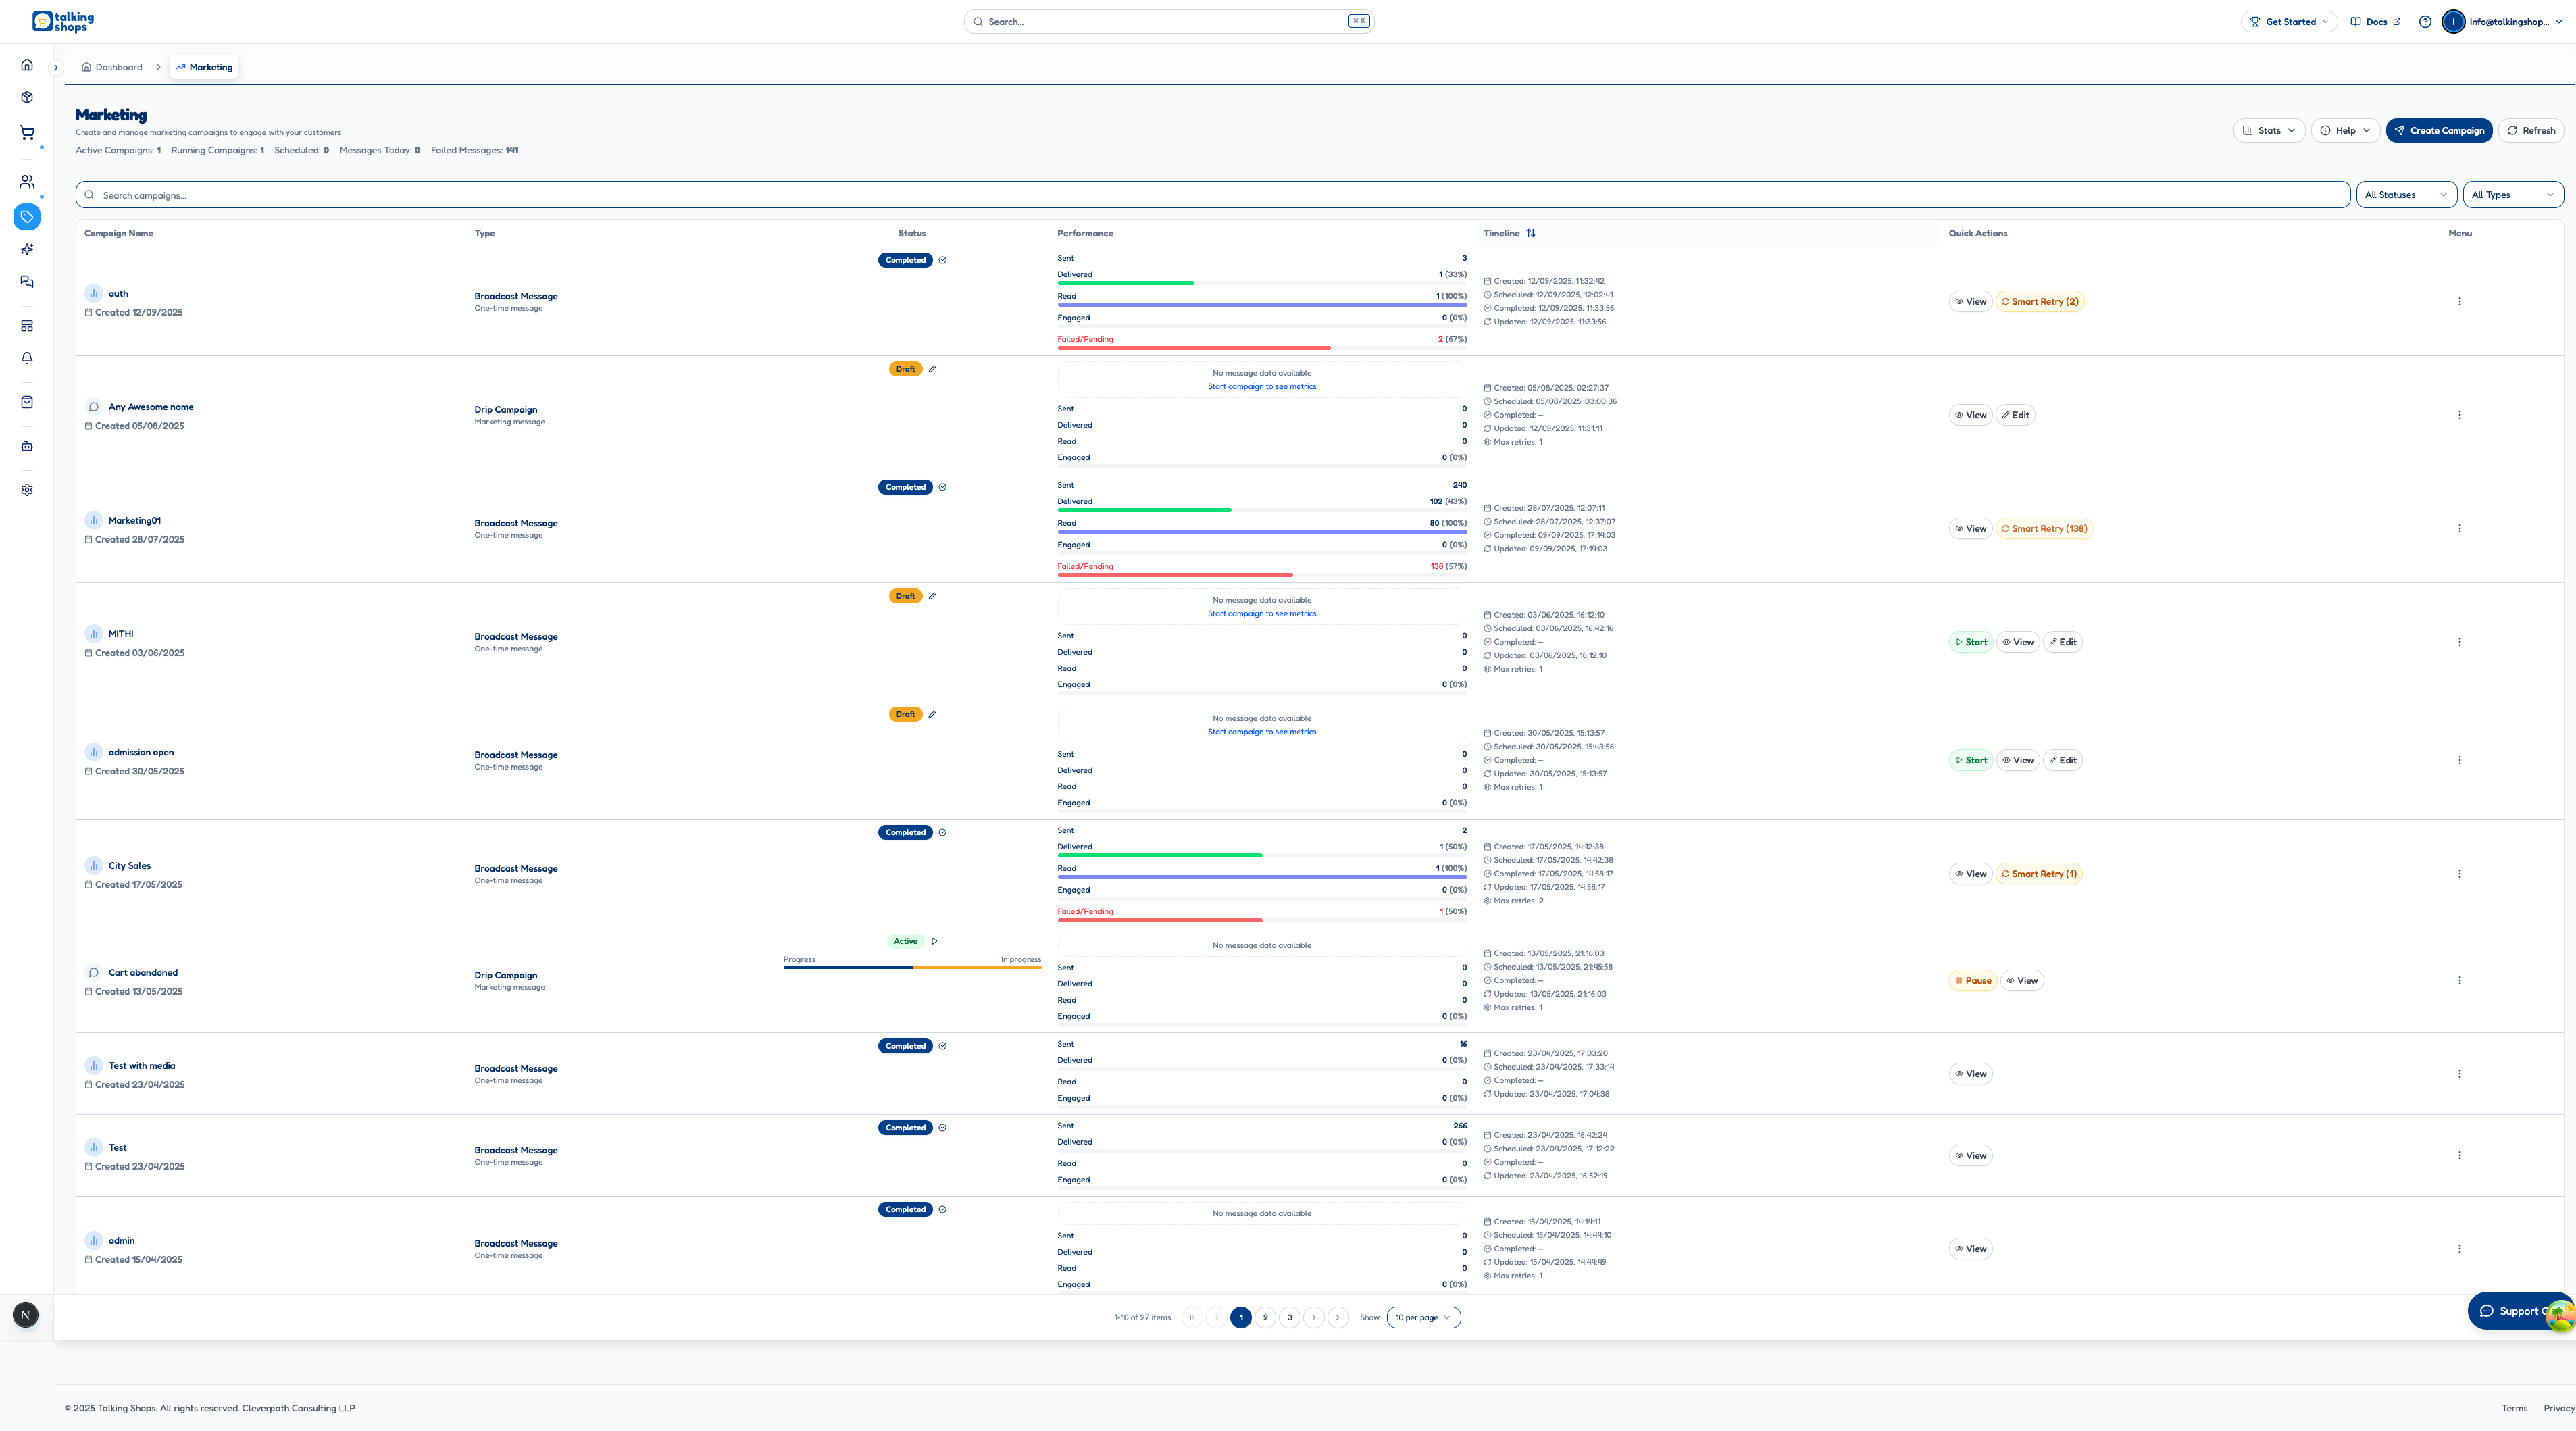Open the Docs menu item
The width and height of the screenshot is (2576, 1431).
(x=2375, y=21)
